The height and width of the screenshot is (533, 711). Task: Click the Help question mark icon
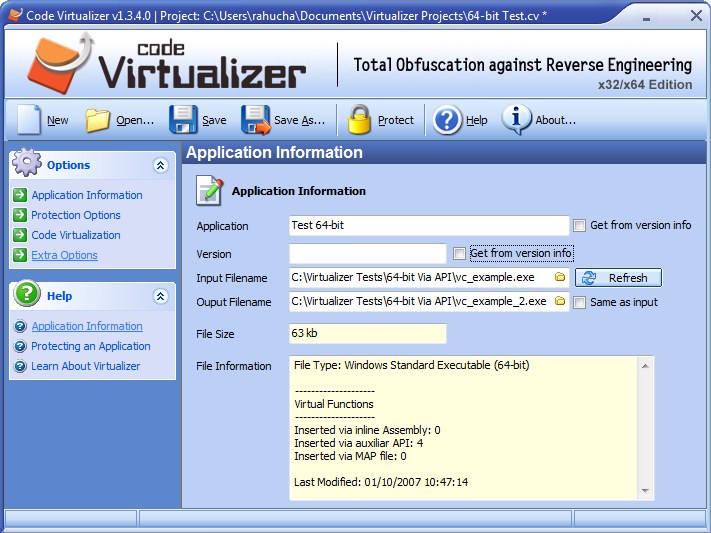coord(447,120)
